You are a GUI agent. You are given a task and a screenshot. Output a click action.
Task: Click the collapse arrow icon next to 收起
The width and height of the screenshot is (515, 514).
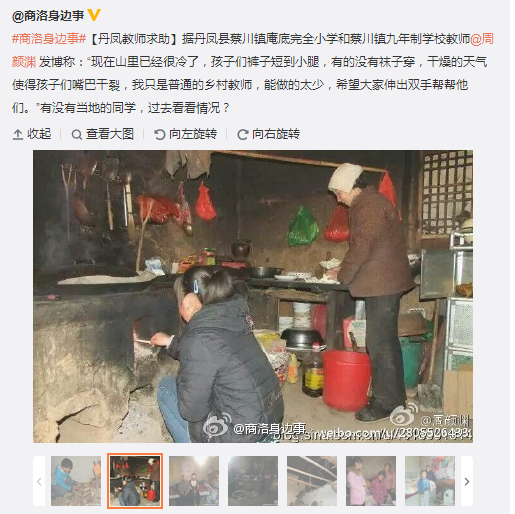point(17,134)
